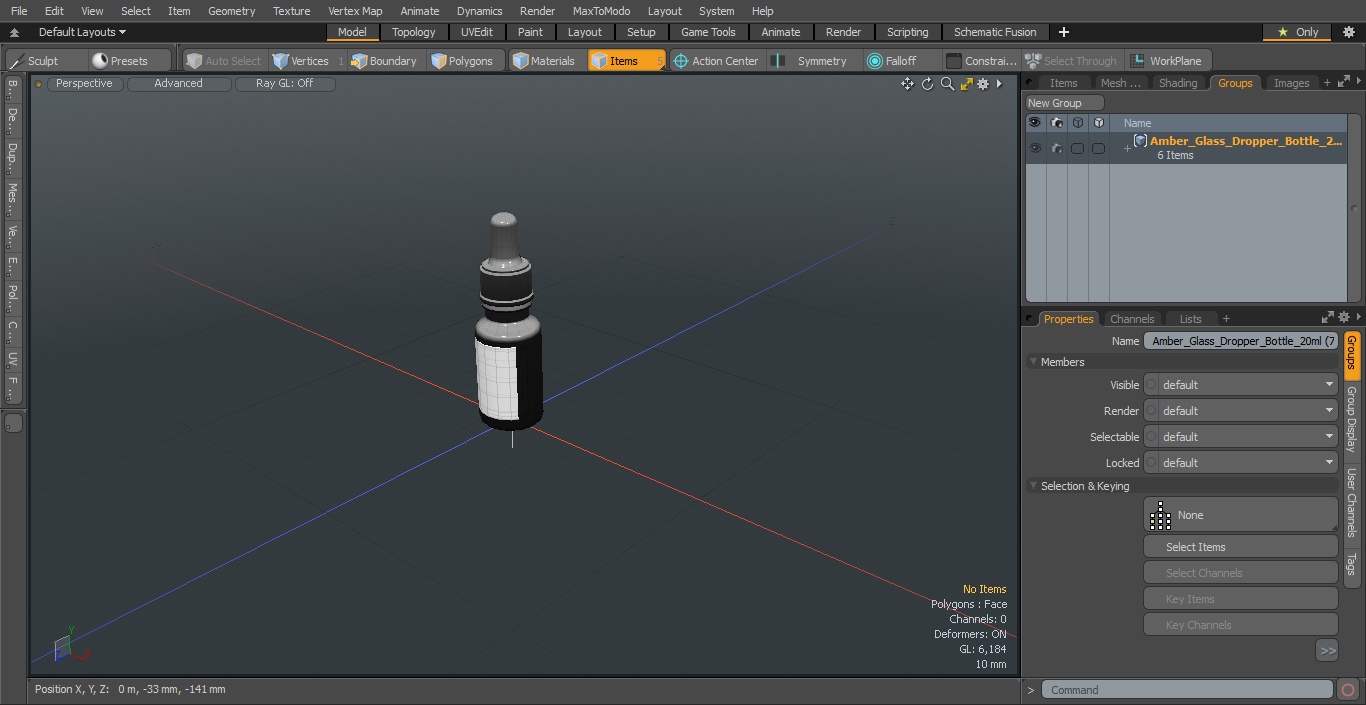This screenshot has width=1366, height=705.
Task: Open the MaxToModo menu
Action: pos(601,11)
